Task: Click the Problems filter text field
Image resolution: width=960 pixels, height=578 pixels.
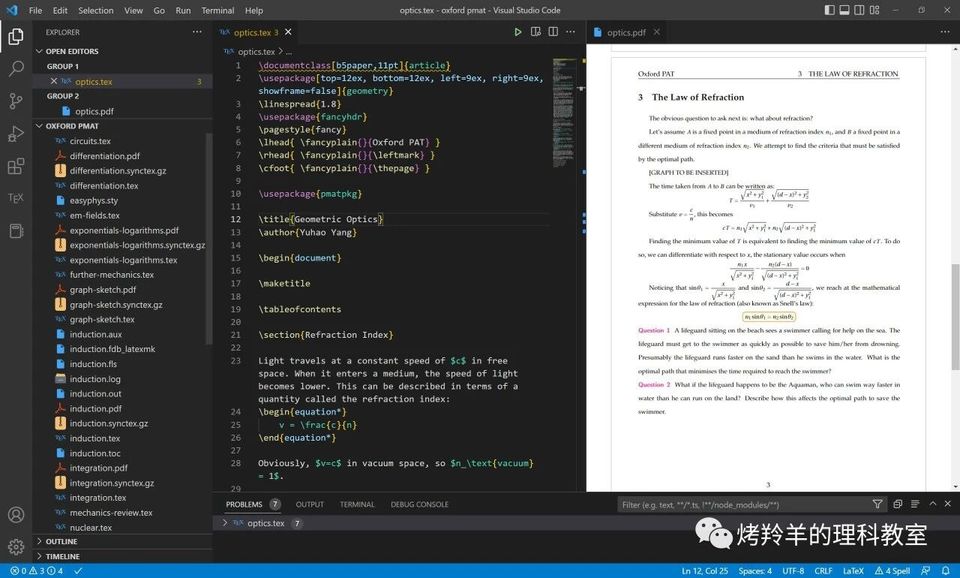Action: click(740, 505)
